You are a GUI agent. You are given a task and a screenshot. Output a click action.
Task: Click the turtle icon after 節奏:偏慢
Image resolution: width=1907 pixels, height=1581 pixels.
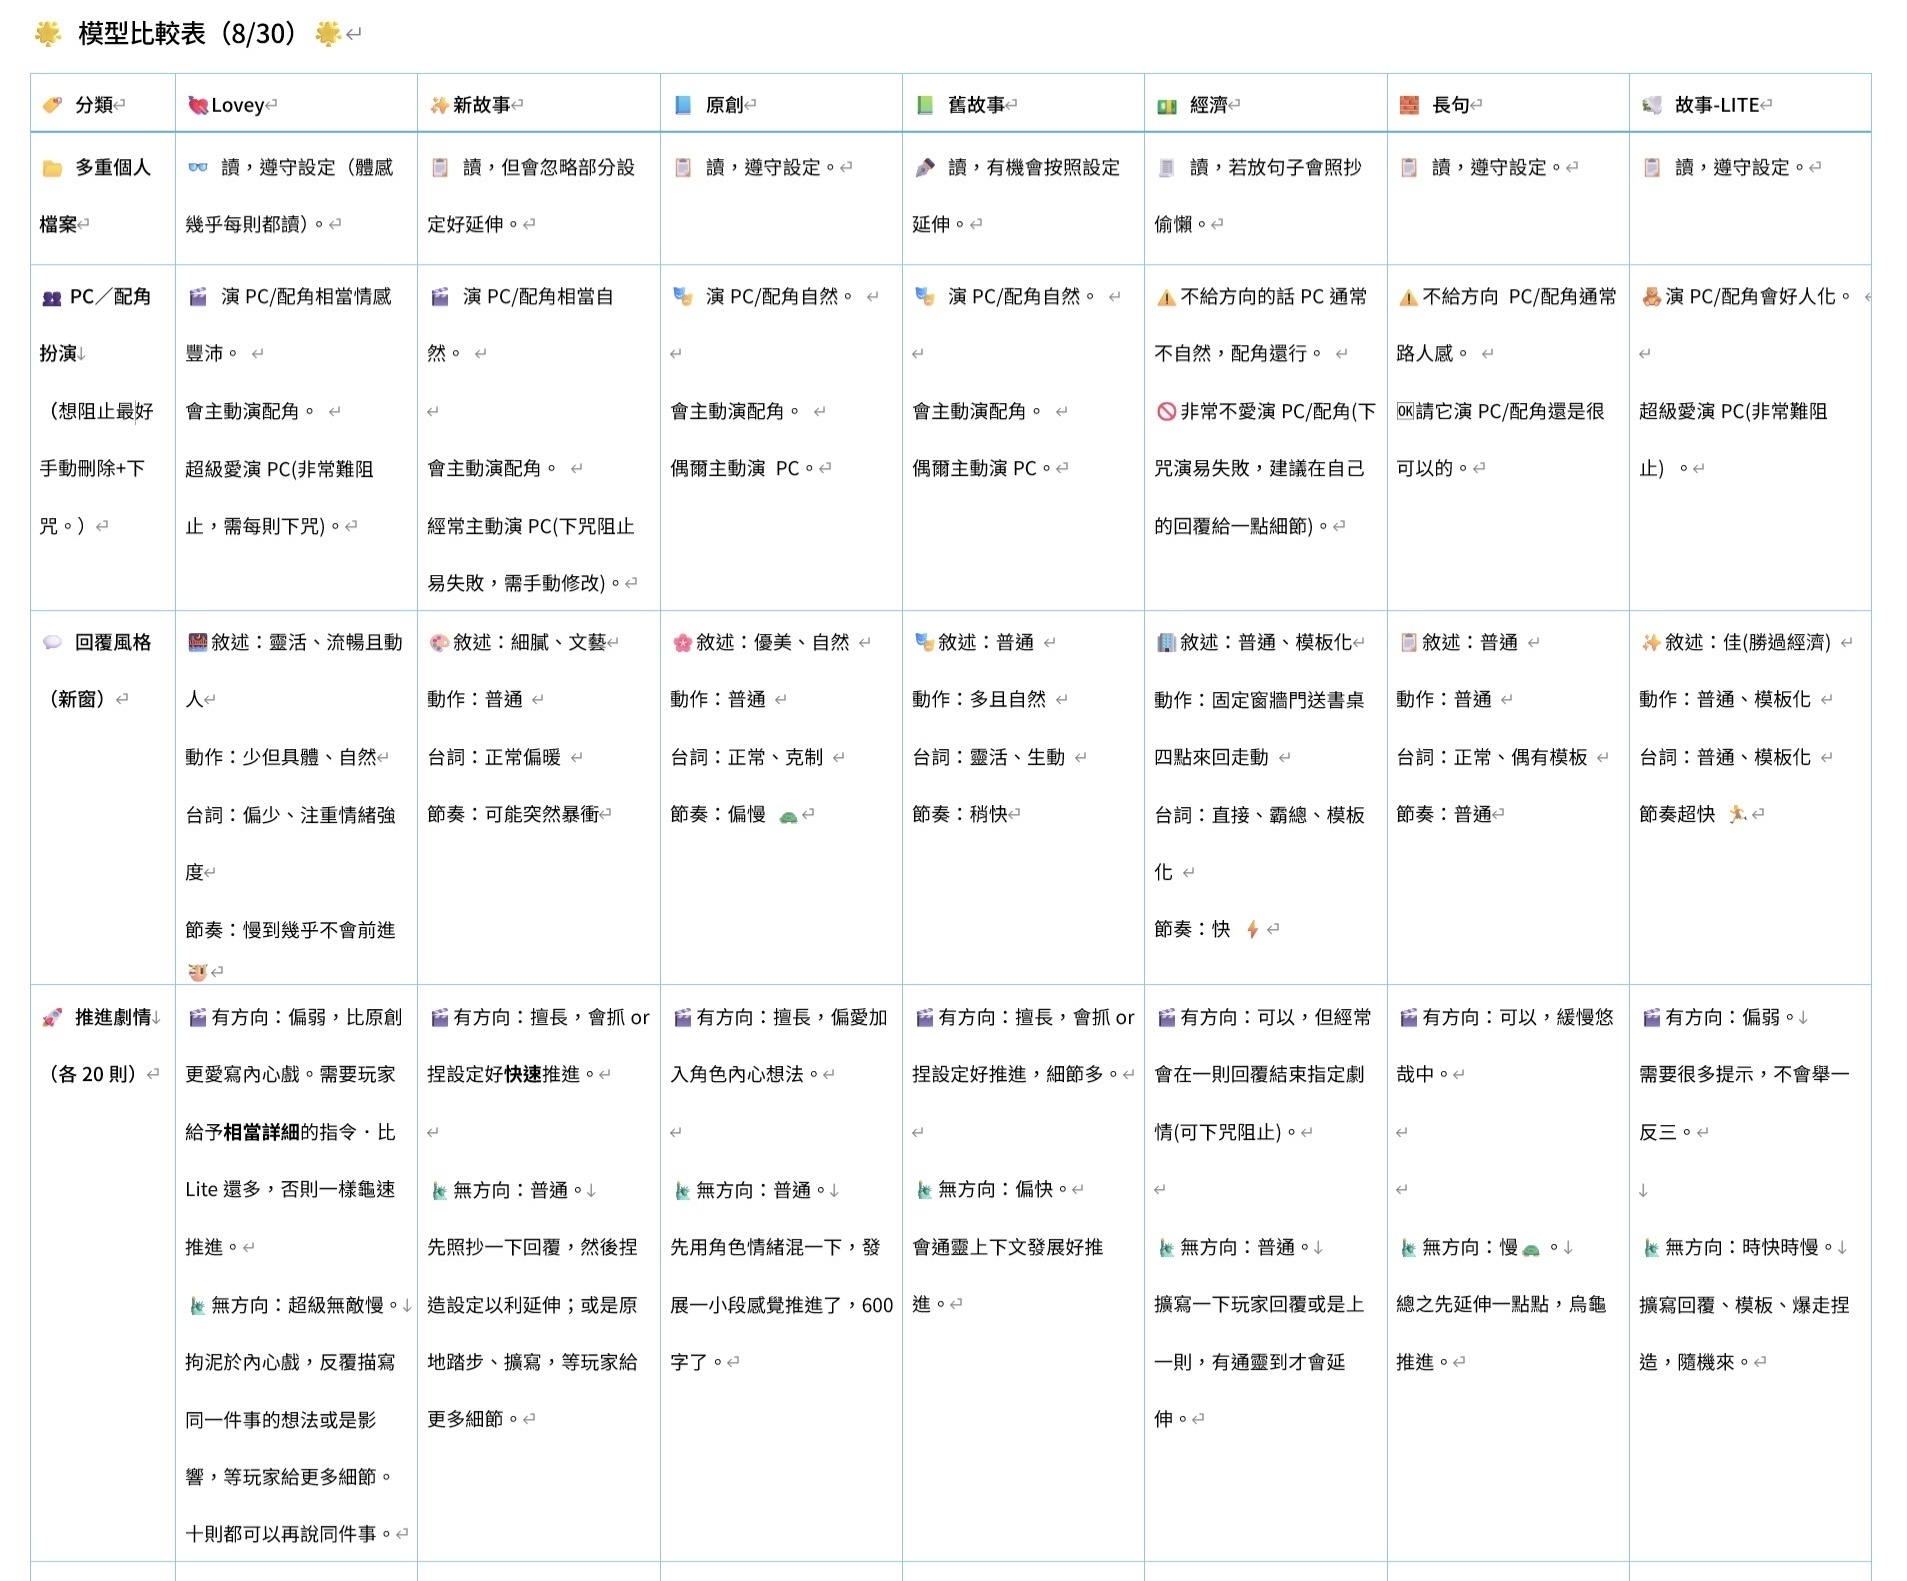788,816
